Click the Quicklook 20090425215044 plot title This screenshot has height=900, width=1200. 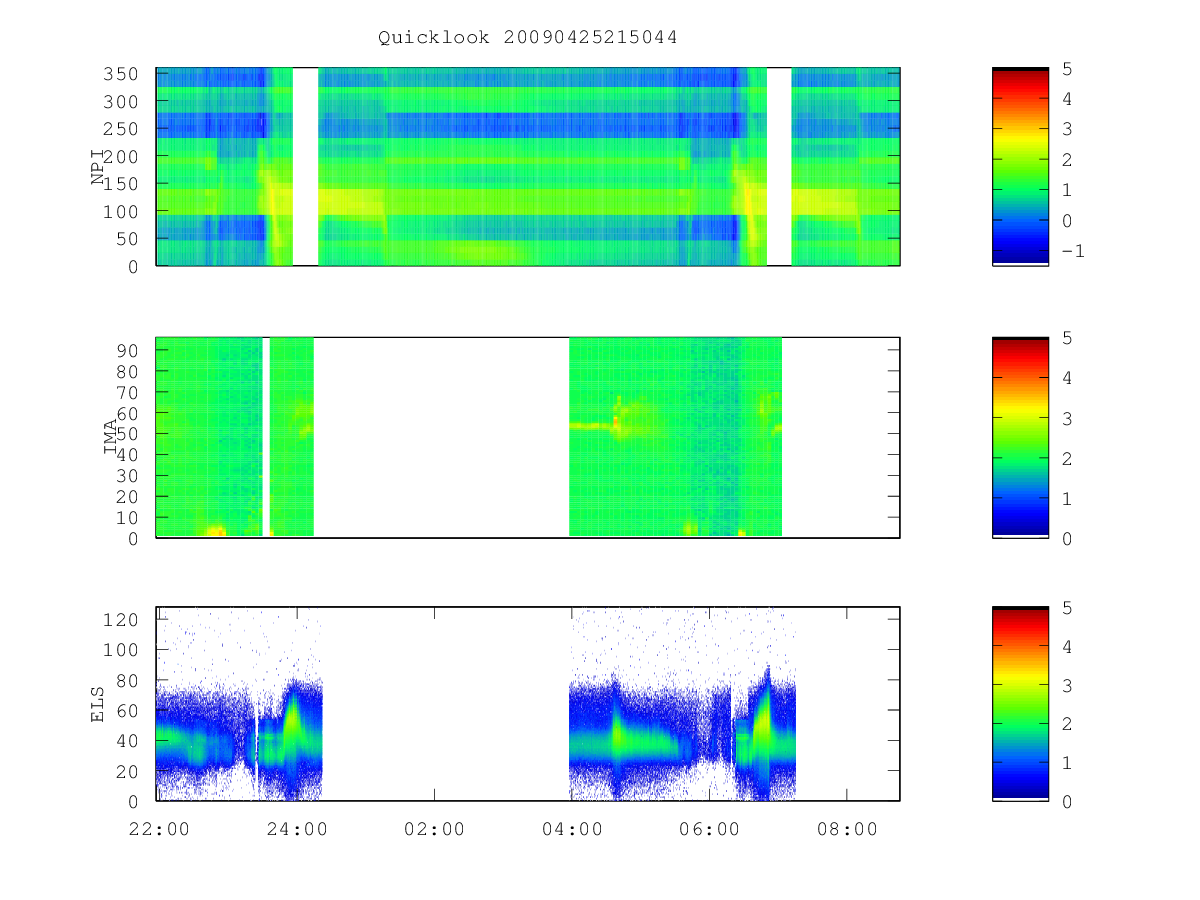(x=528, y=38)
